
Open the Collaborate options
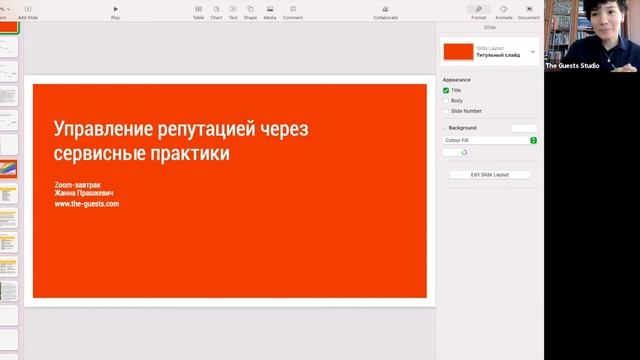[385, 9]
